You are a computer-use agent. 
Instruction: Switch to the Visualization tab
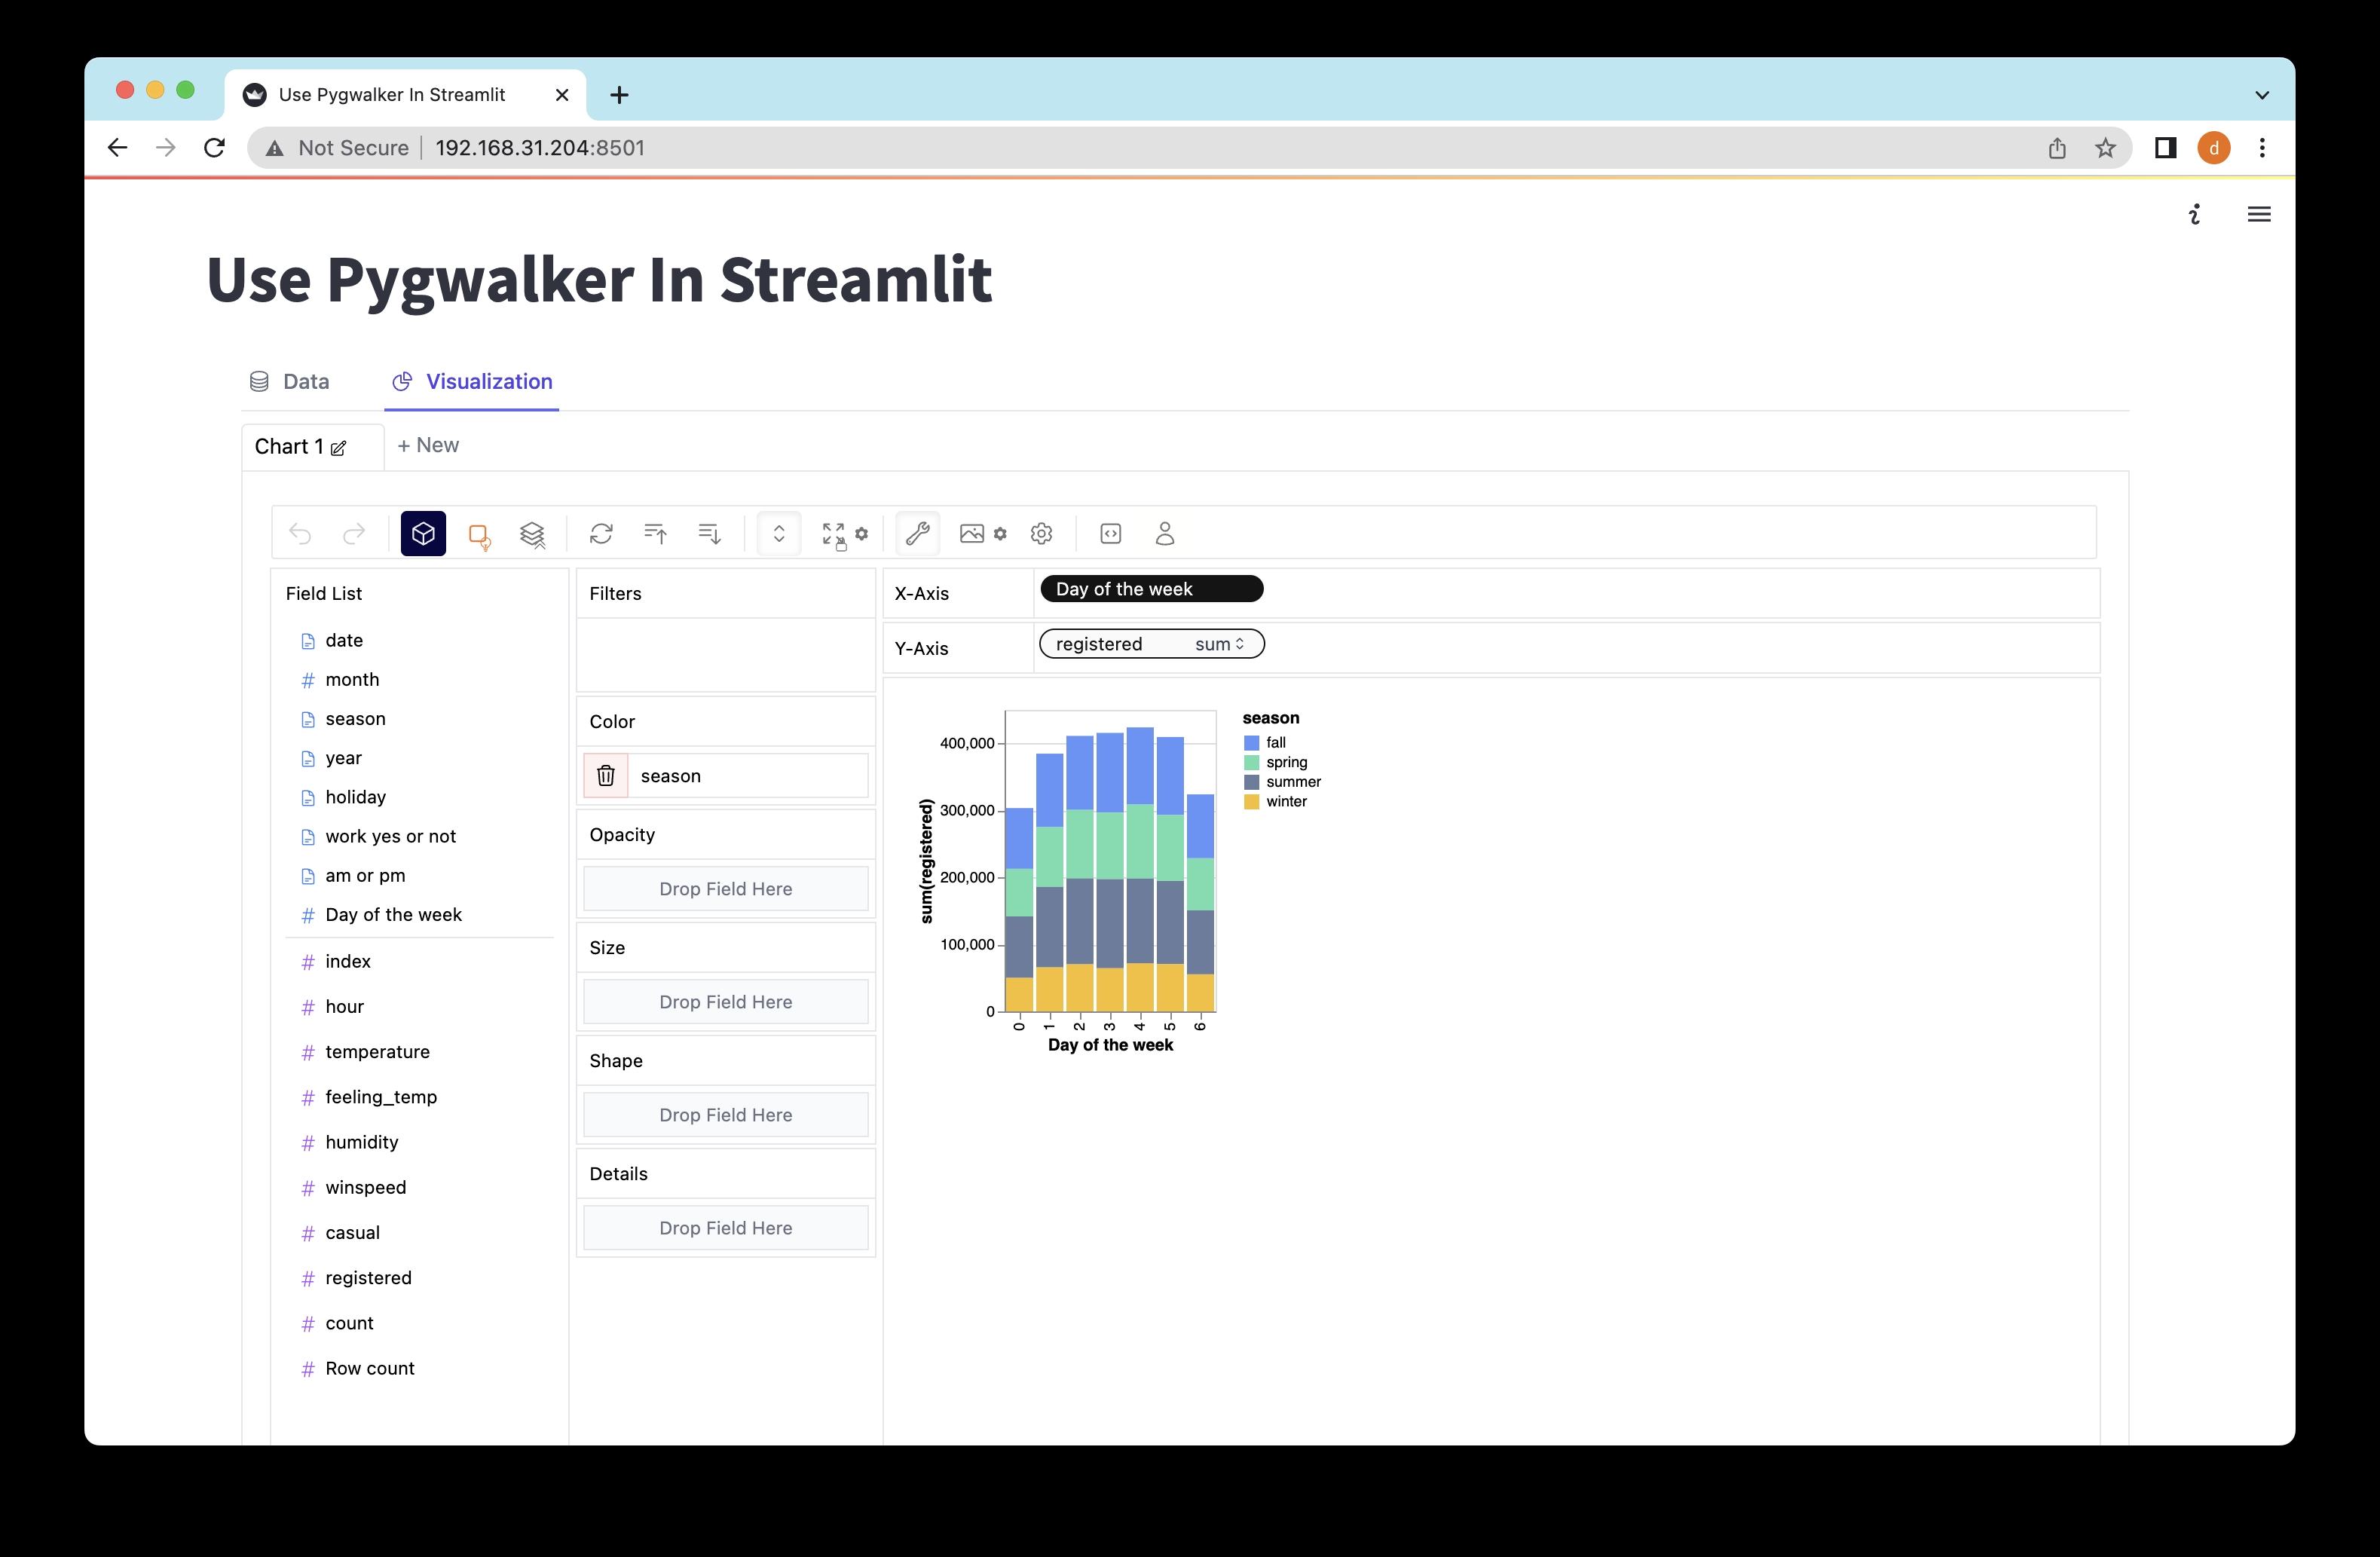pyautogui.click(x=488, y=381)
